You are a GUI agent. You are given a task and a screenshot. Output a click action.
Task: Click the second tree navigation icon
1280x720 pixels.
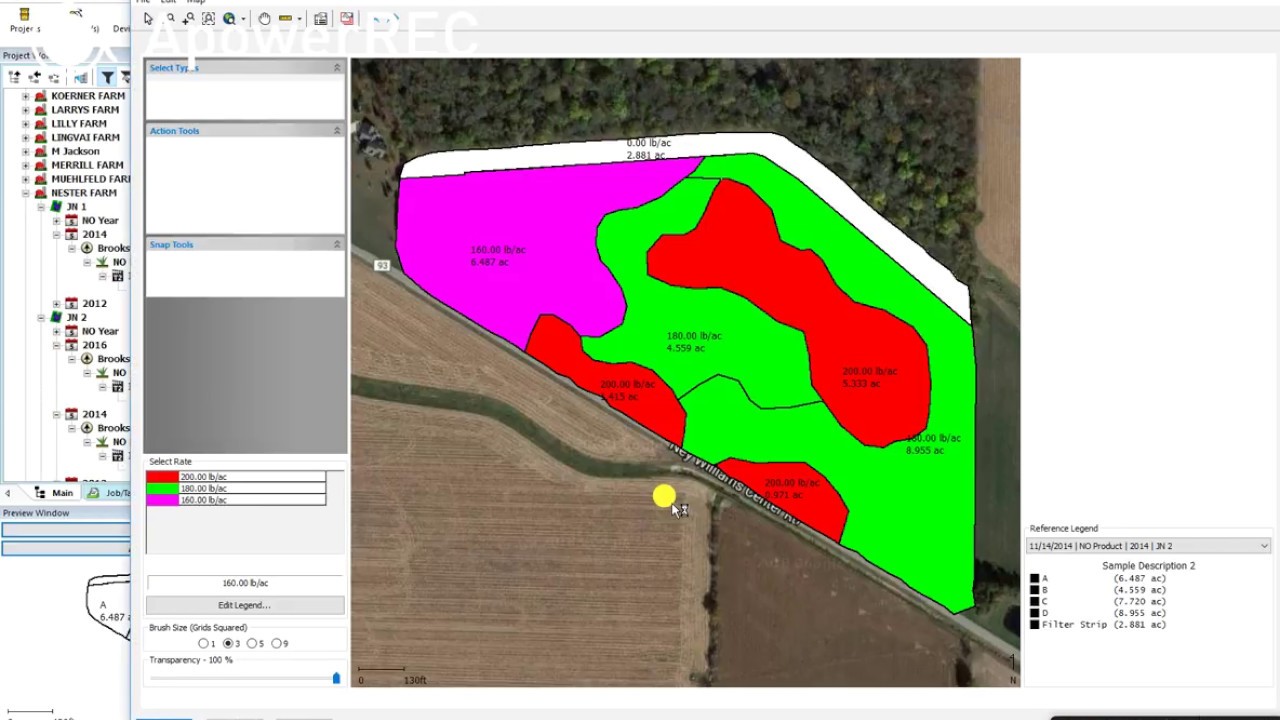click(x=35, y=77)
